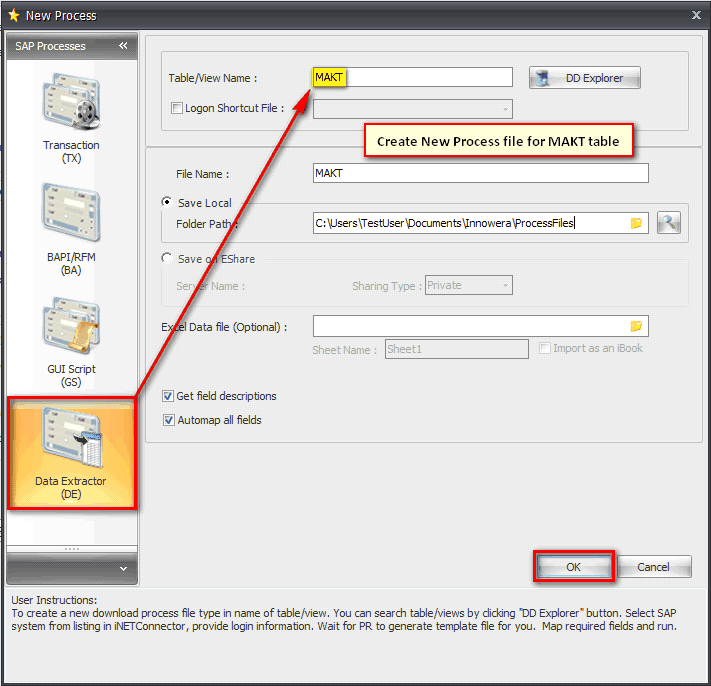Uncheck Automap all fields checkbox
Viewport: 711px width, 686px height.
point(168,420)
